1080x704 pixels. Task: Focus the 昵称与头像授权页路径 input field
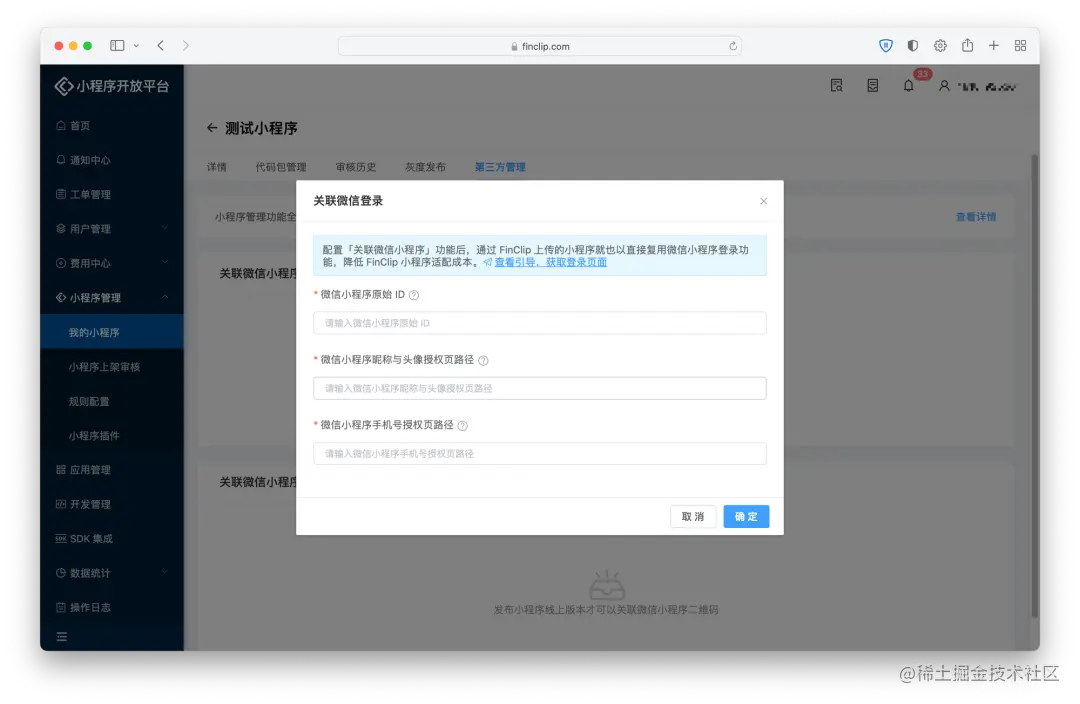pos(539,389)
